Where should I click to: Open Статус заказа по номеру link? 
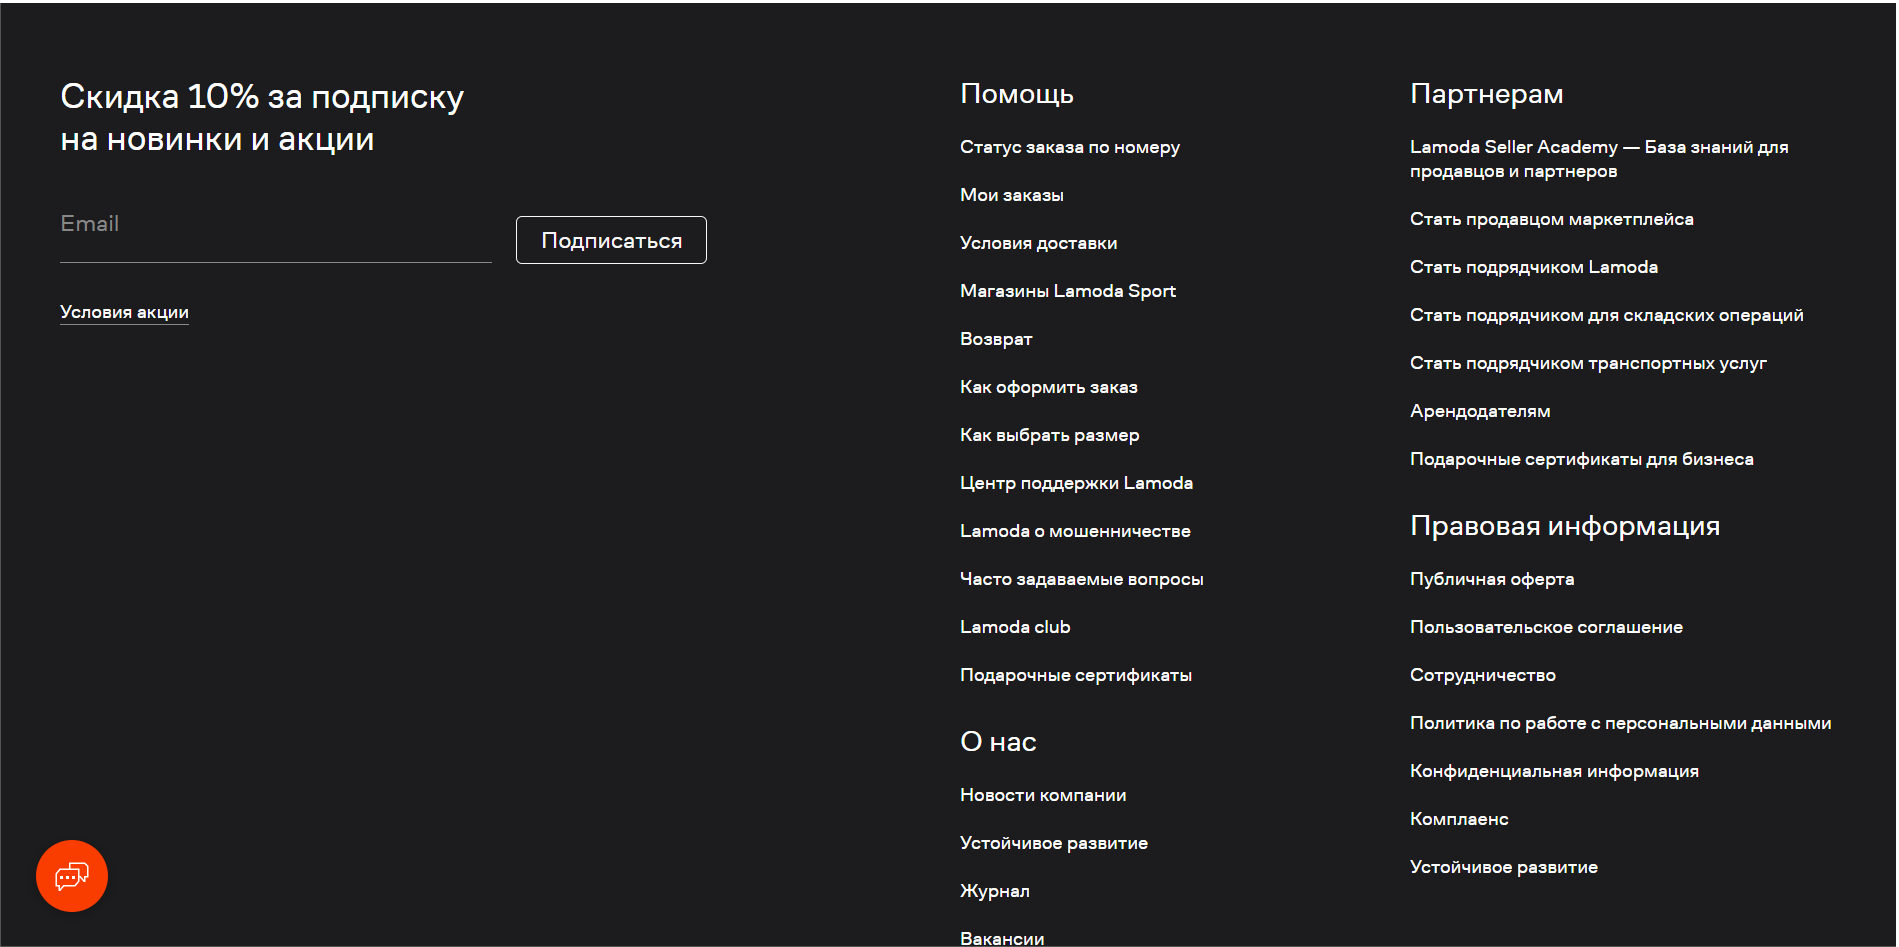[x=1069, y=147]
